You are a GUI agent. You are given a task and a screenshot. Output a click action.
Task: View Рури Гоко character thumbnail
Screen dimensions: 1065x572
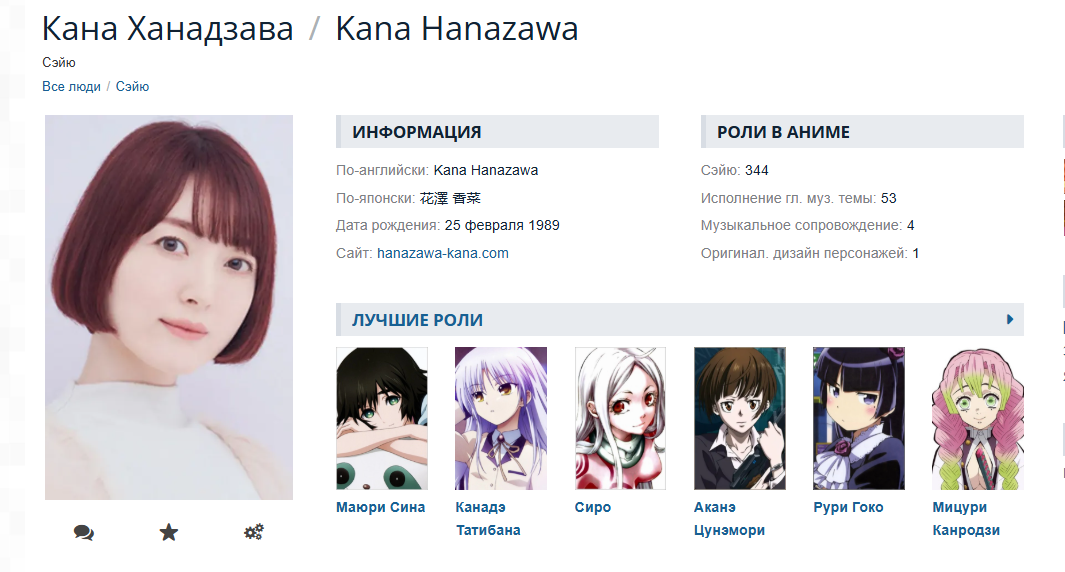point(859,418)
